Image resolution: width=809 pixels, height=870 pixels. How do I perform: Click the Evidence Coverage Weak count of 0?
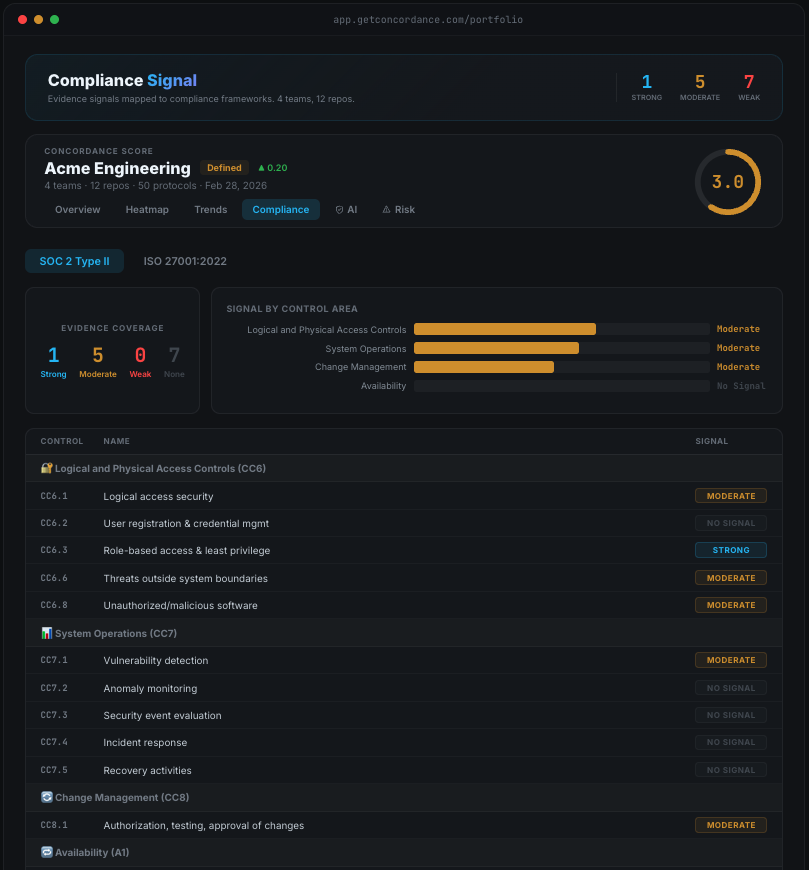point(140,355)
